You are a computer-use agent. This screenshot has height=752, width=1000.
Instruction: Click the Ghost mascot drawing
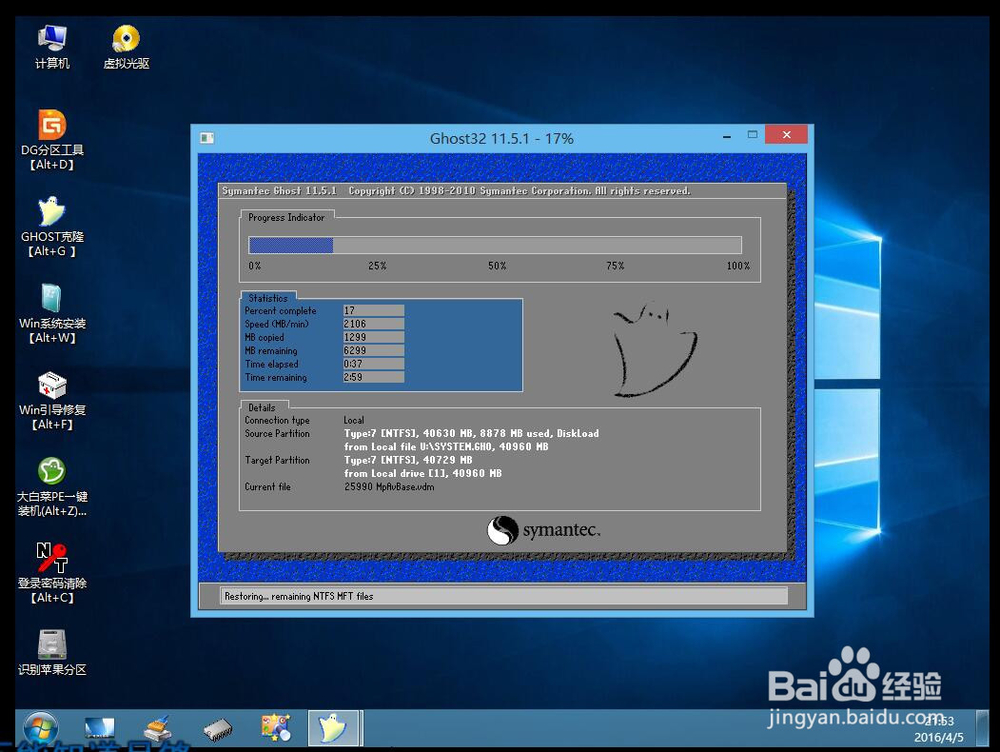tap(655, 349)
